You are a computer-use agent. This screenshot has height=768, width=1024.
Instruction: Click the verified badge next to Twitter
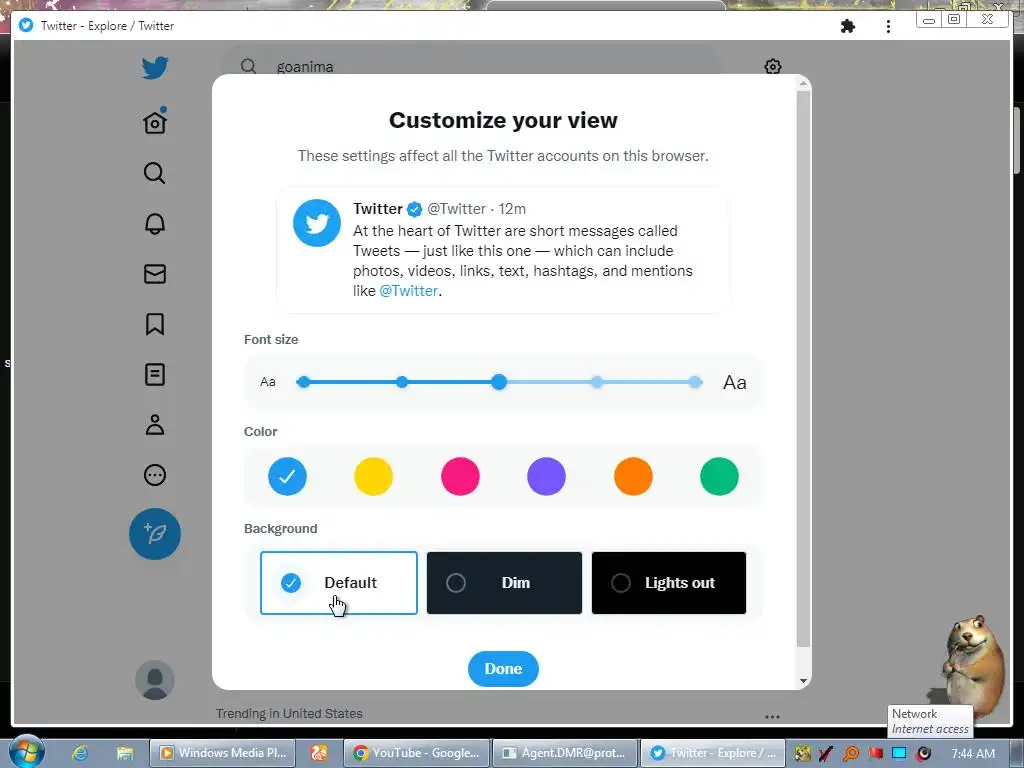tap(414, 209)
